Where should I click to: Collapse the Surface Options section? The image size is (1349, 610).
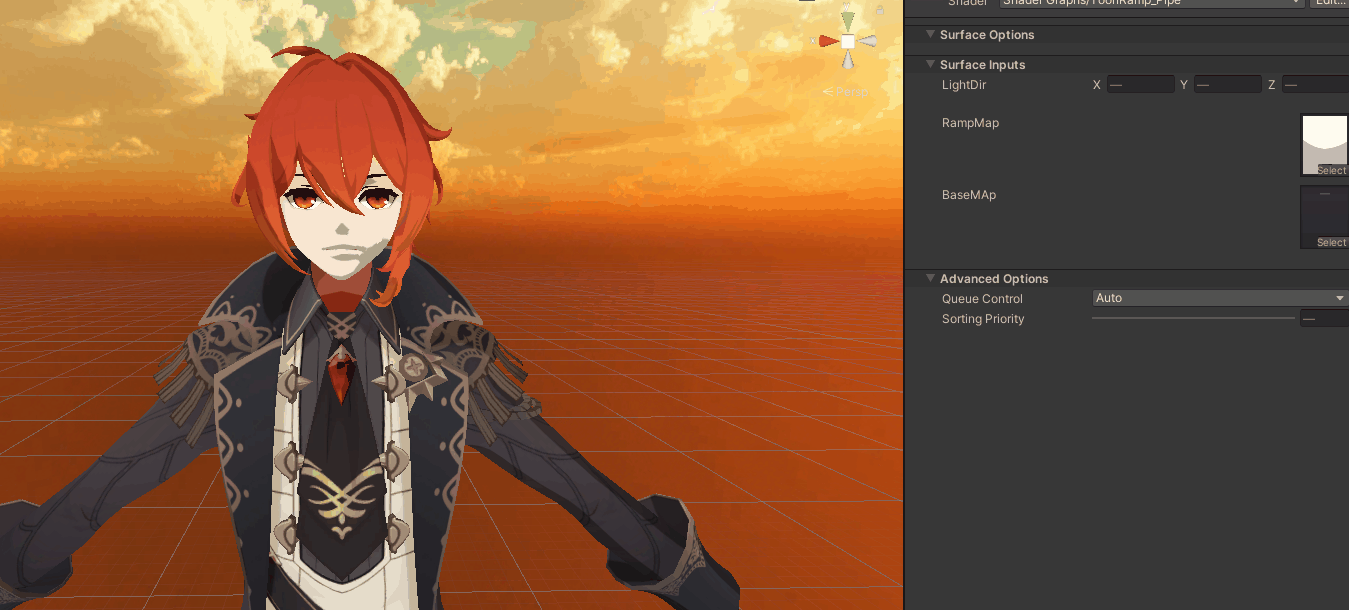coord(931,35)
